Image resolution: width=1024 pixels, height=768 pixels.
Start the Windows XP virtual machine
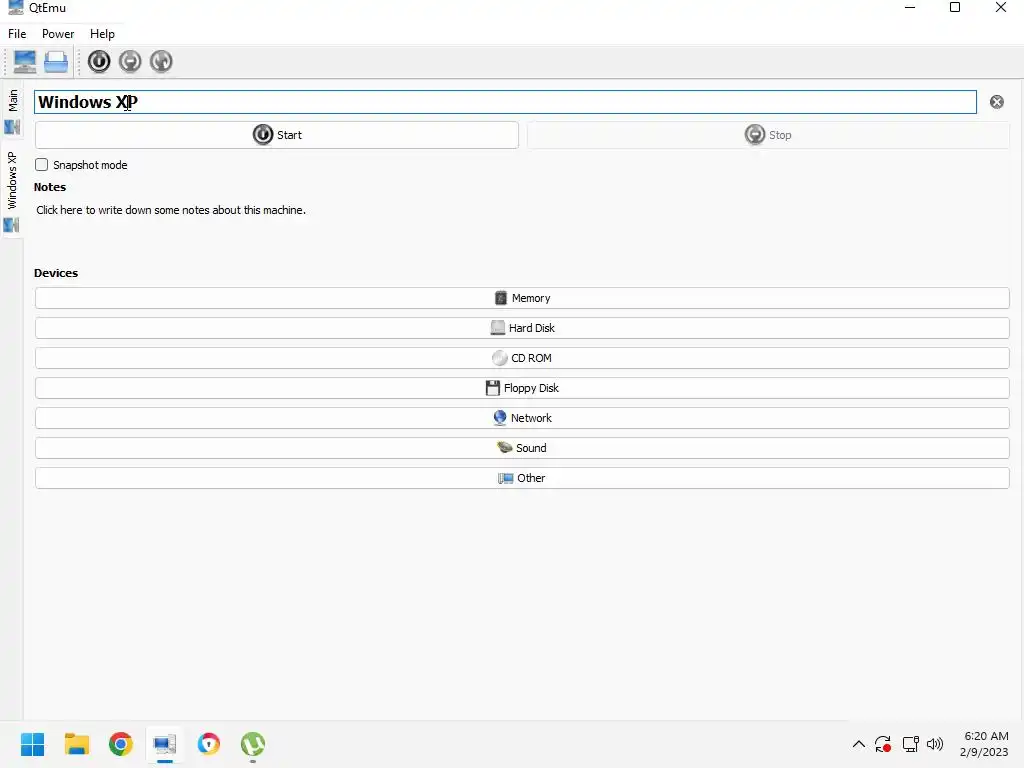point(277,135)
